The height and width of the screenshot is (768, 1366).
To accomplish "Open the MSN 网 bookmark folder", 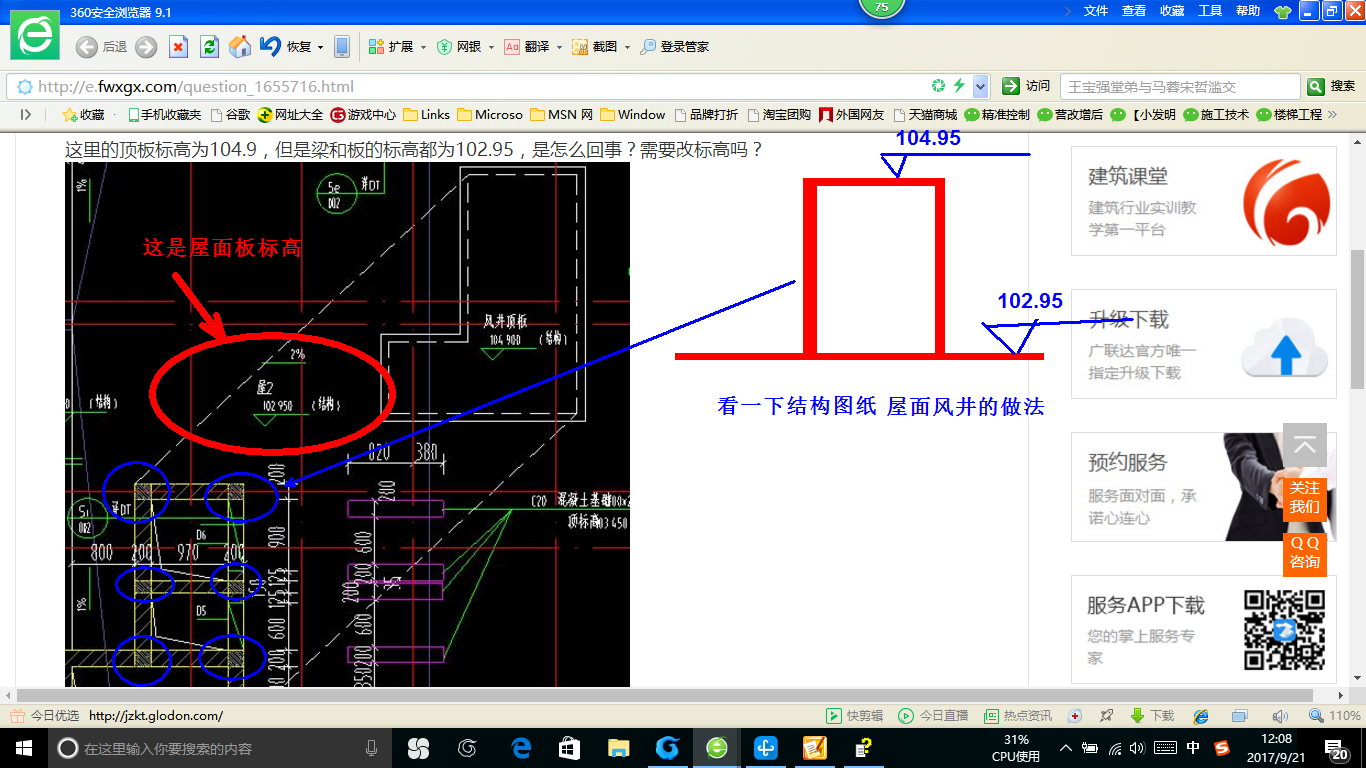I will coord(562,115).
